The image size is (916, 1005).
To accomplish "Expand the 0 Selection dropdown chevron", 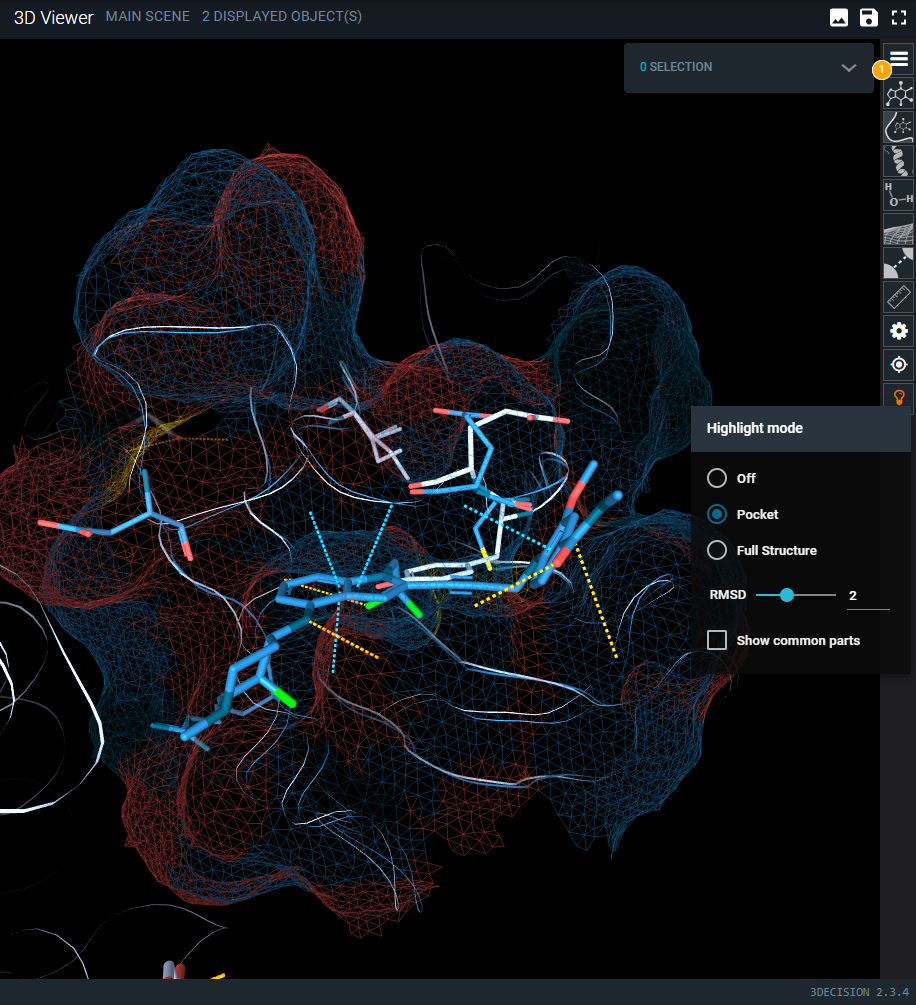I will 849,68.
